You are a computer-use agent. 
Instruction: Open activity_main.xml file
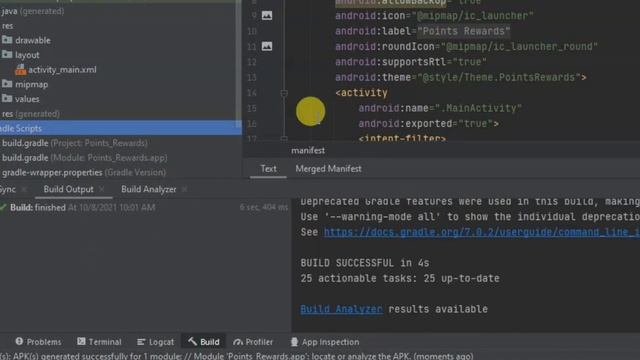pyautogui.click(x=56, y=69)
